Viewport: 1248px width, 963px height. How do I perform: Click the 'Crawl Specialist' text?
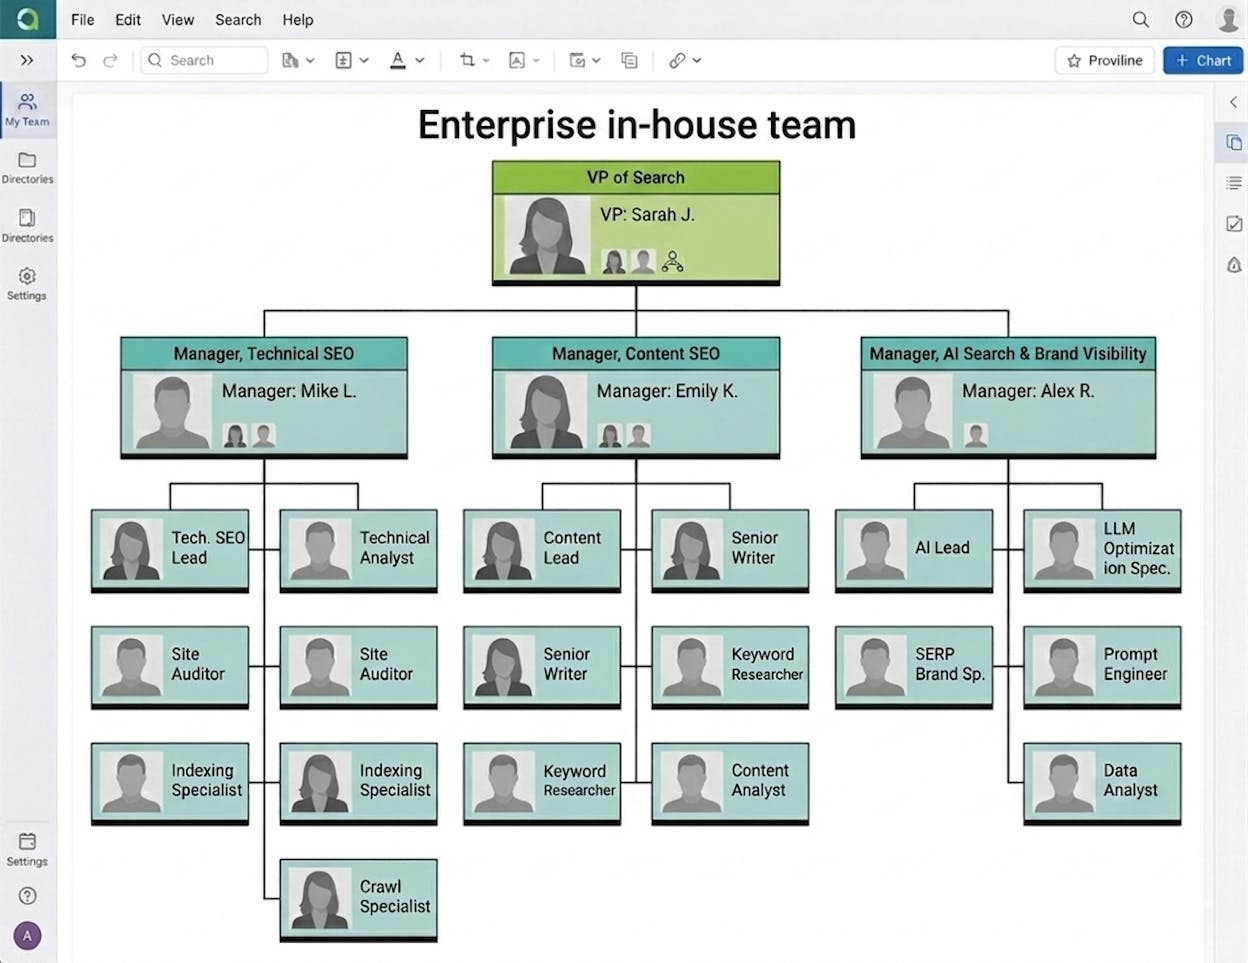(x=395, y=896)
